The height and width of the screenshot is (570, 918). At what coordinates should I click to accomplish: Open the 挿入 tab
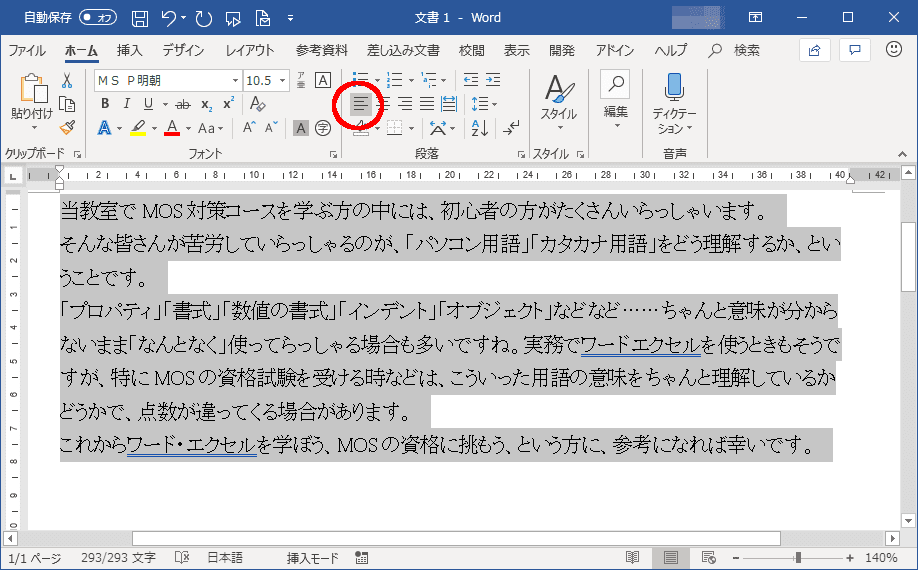pos(129,50)
